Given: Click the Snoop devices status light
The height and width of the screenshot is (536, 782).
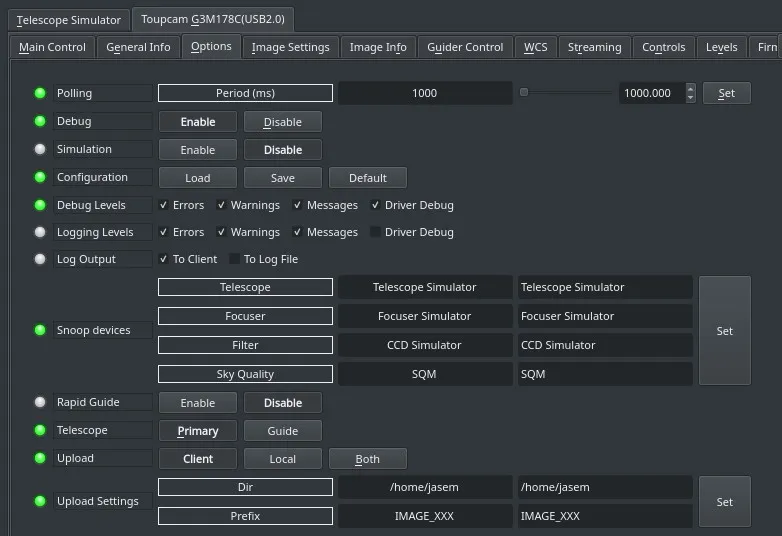Looking at the screenshot, I should (x=40, y=330).
